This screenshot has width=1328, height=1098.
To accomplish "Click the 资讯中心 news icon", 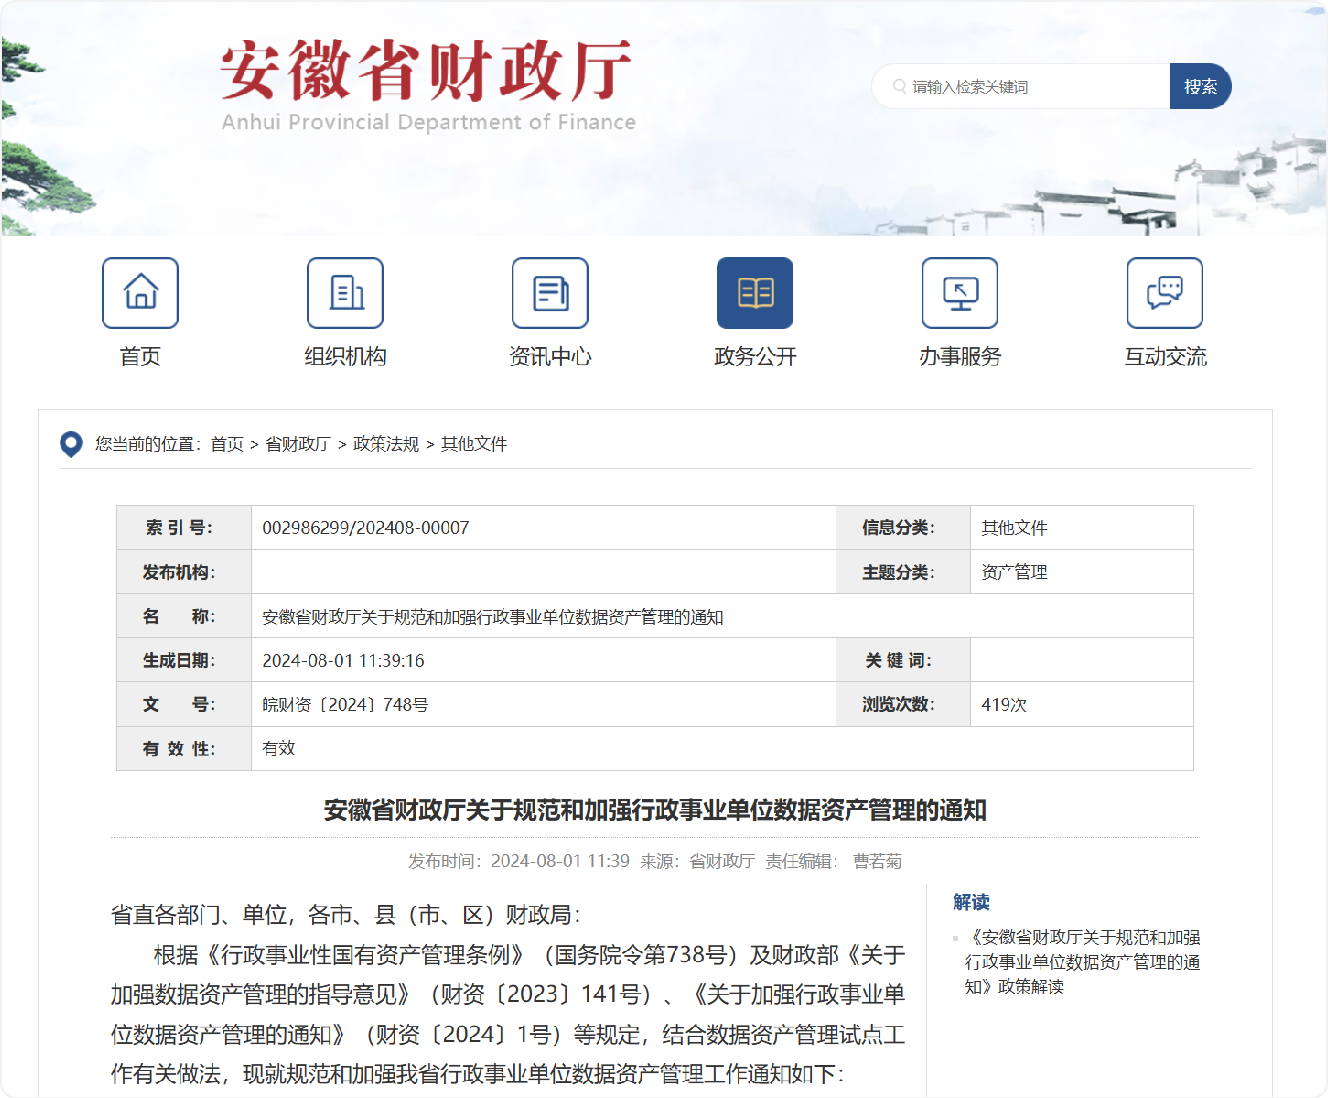I will (x=550, y=293).
